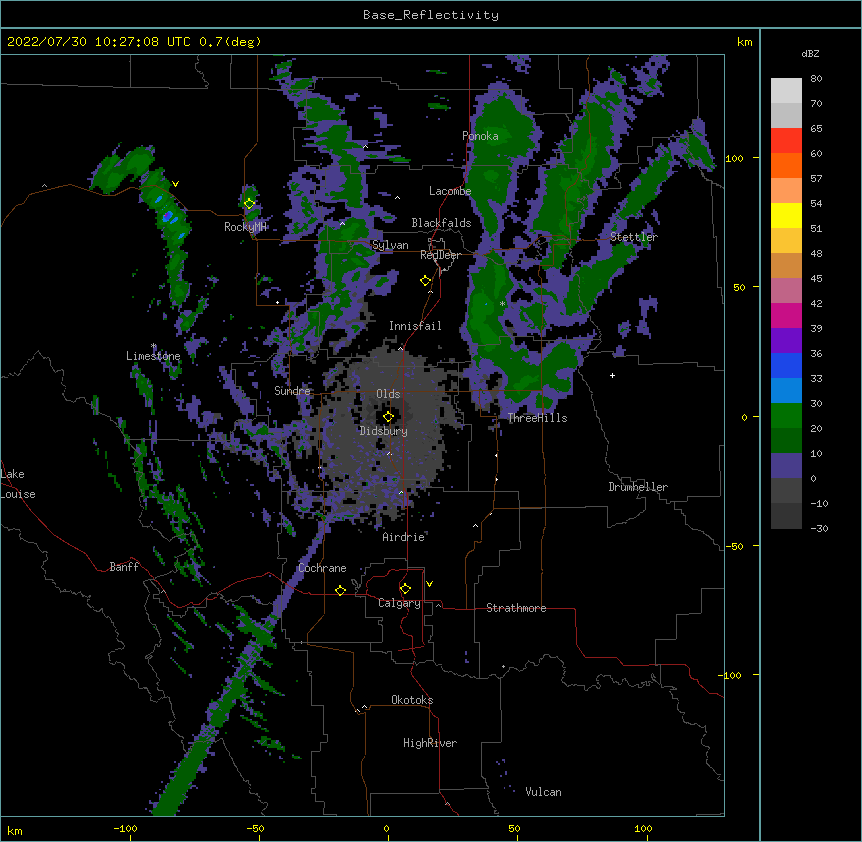862x842 pixels.
Task: Click the yellow radar marker at Olds-Didsbury
Action: click(388, 417)
